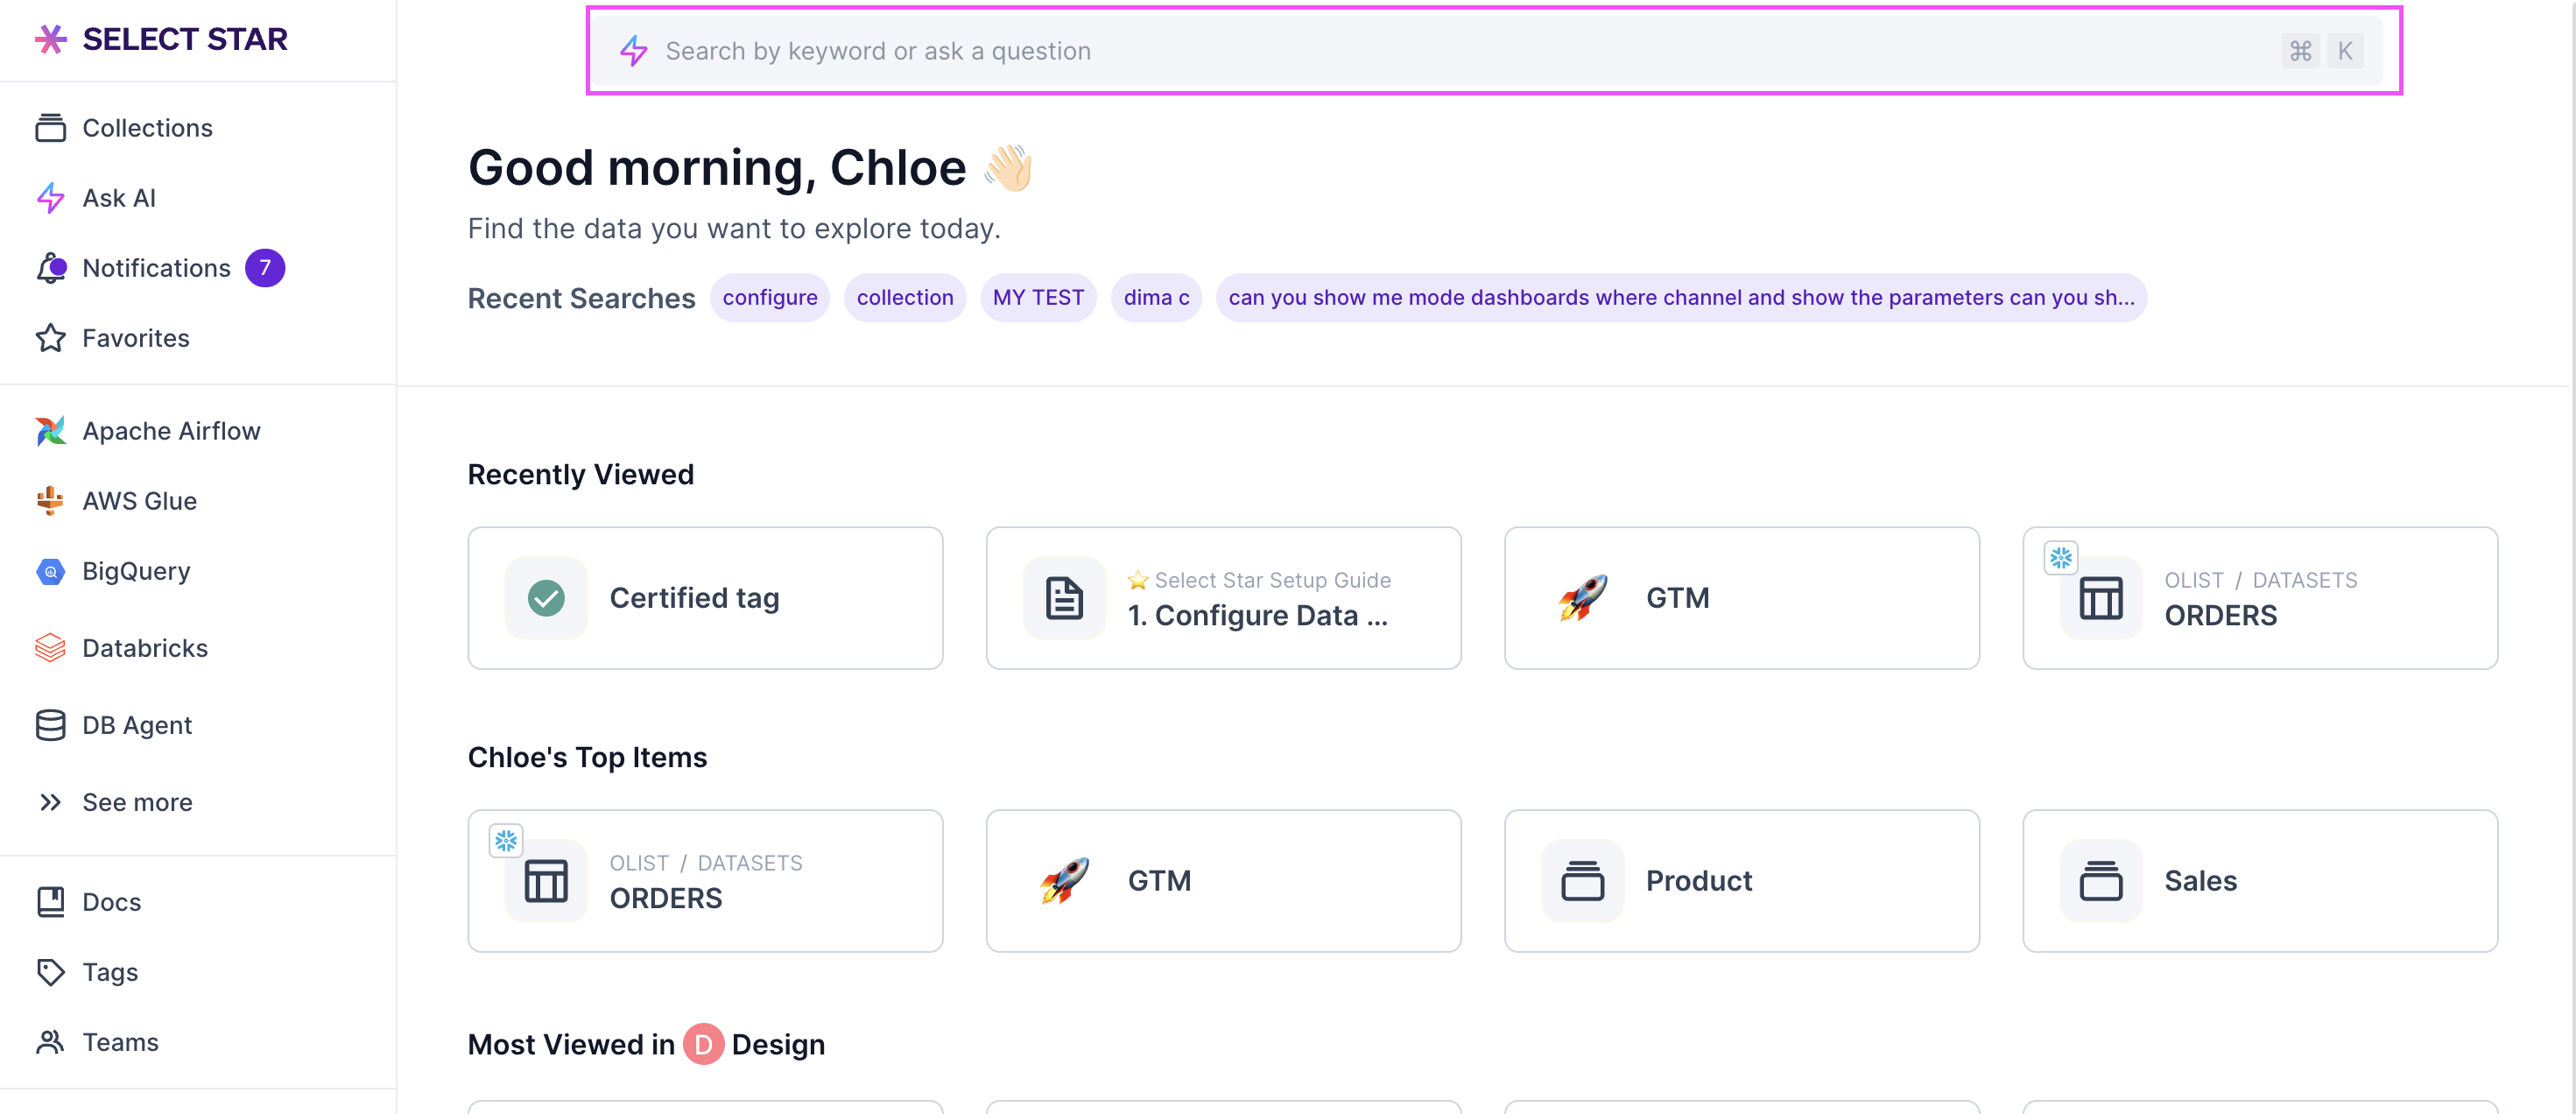The image size is (2576, 1114).
Task: Click the Design team avatar badge
Action: pos(703,1045)
